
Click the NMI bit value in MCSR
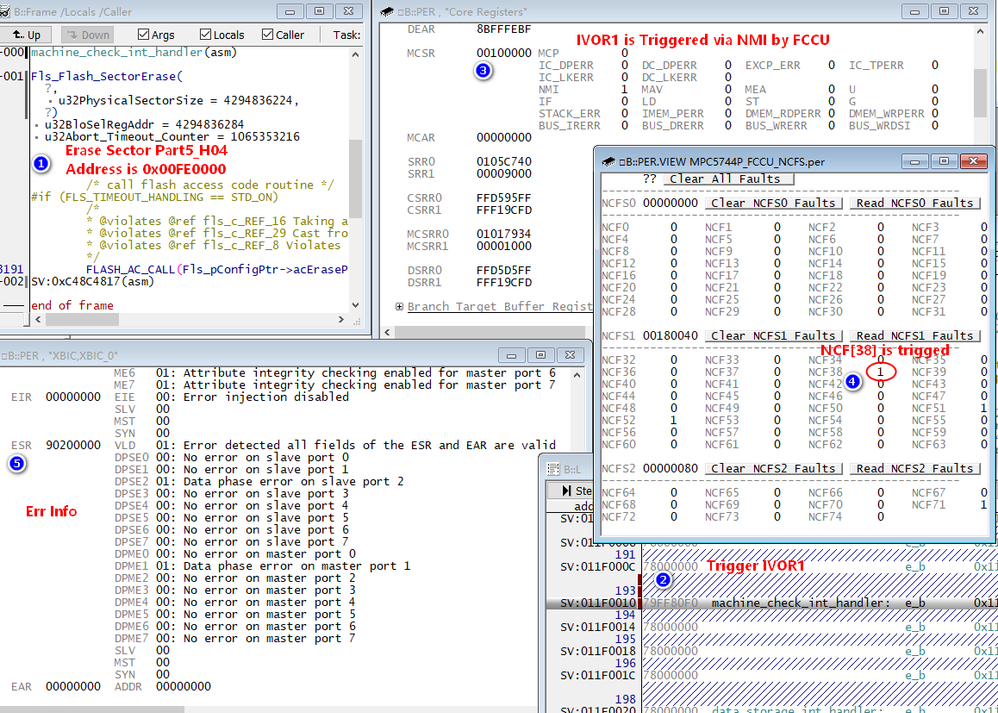click(624, 89)
